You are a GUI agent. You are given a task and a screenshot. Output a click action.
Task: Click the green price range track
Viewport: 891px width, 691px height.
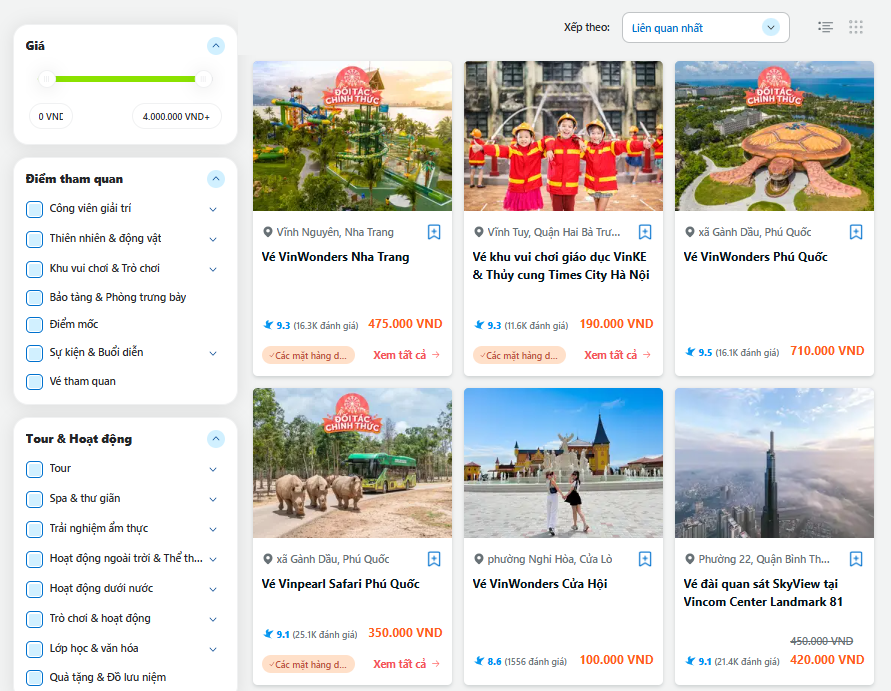(x=125, y=79)
